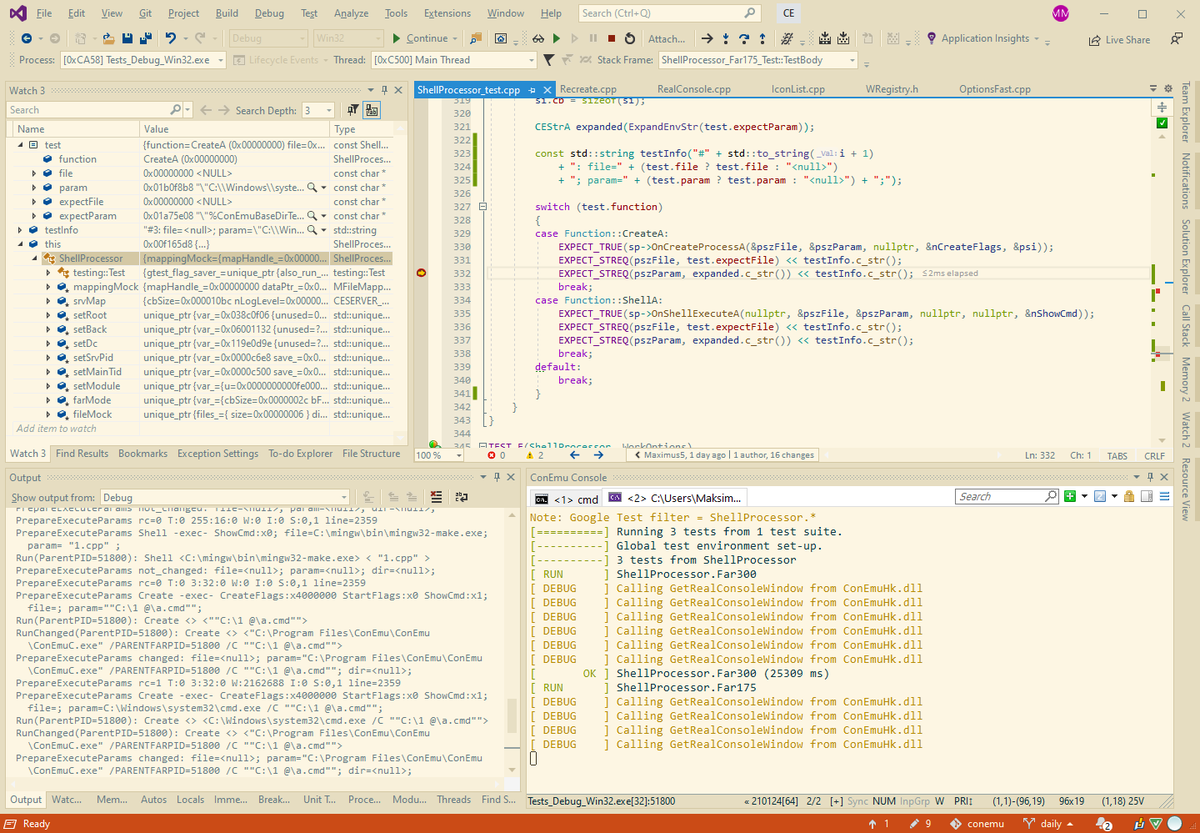Click the Save All icon
Image resolution: width=1200 pixels, height=833 pixels.
[x=146, y=39]
